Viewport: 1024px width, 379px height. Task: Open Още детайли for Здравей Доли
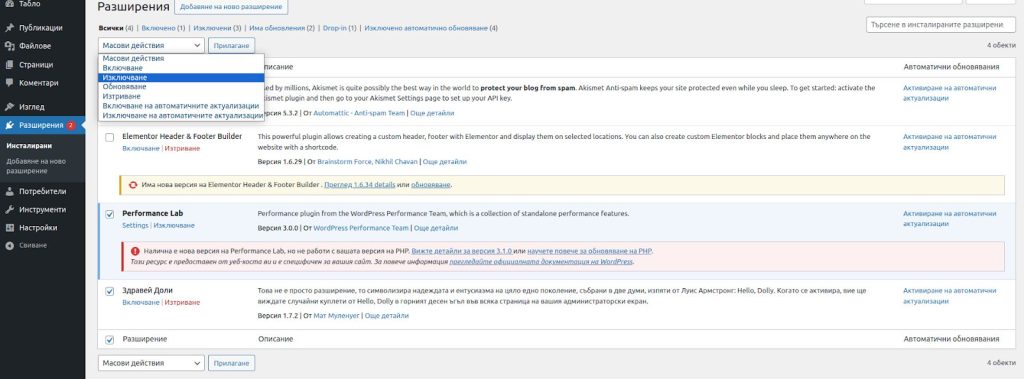pos(387,316)
